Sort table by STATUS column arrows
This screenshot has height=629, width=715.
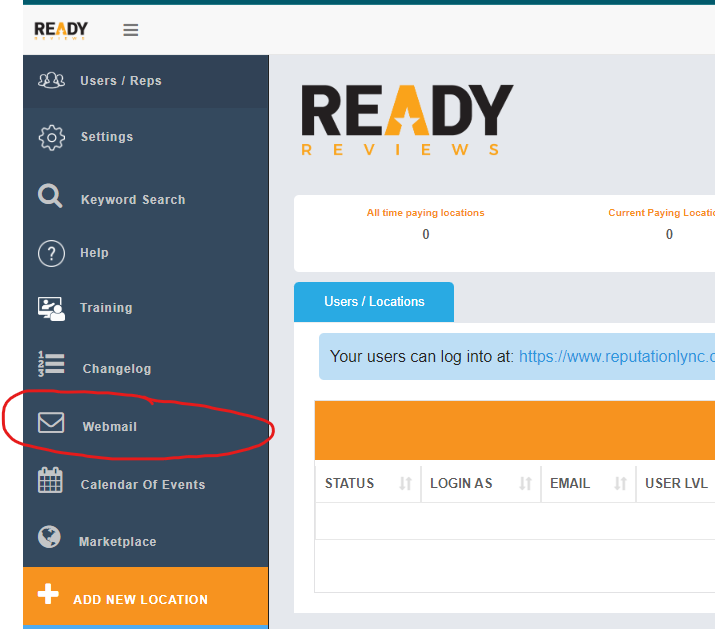tap(405, 484)
